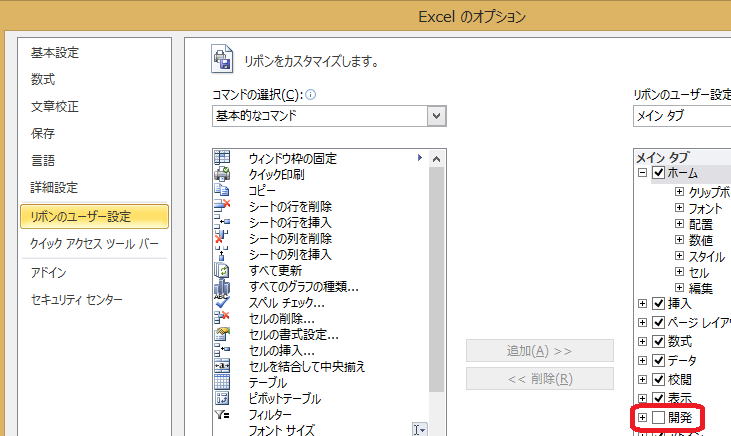This screenshot has height=436, width=731.
Task: Click the info icon beside コマンドの選択
Action: click(310, 95)
